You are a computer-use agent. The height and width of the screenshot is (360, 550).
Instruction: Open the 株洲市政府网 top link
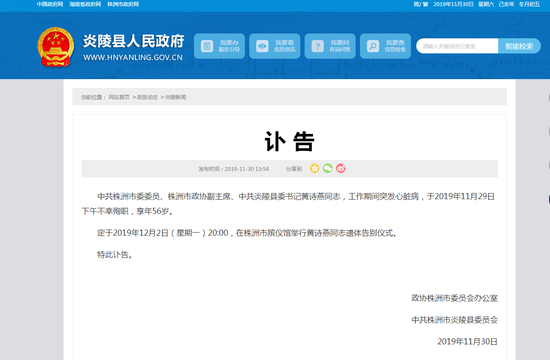123,4
